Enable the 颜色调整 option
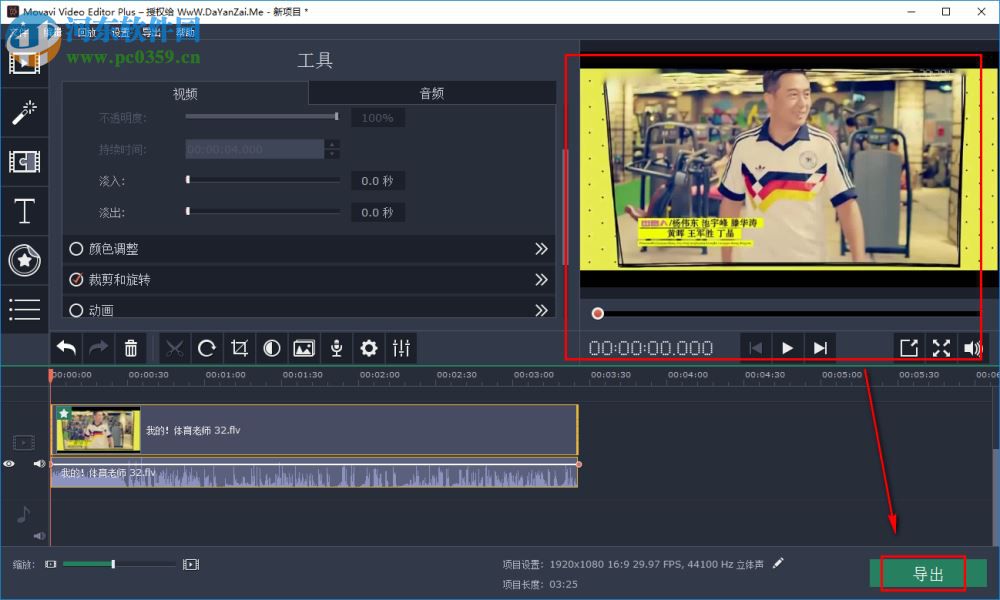1000x600 pixels. pyautogui.click(x=76, y=249)
